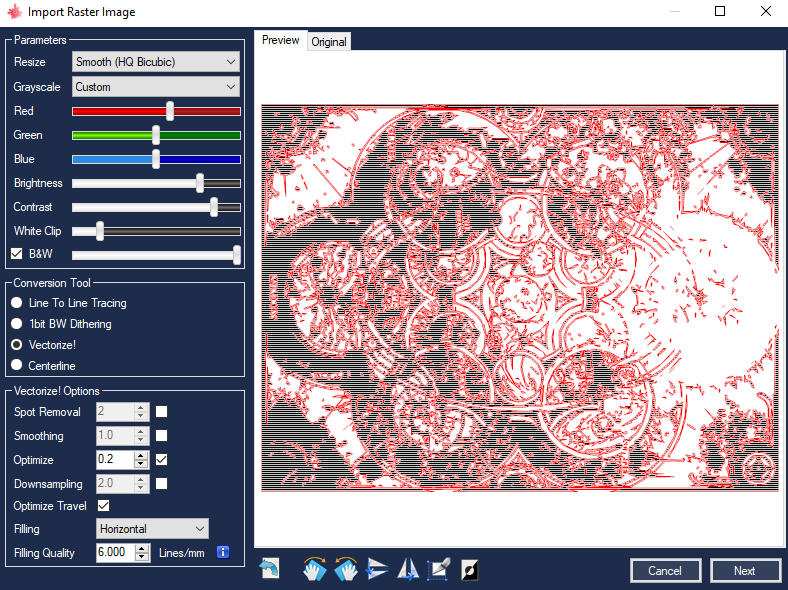This screenshot has height=590, width=788.
Task: Decrease Filling Quality with down arrow
Action: click(142, 557)
